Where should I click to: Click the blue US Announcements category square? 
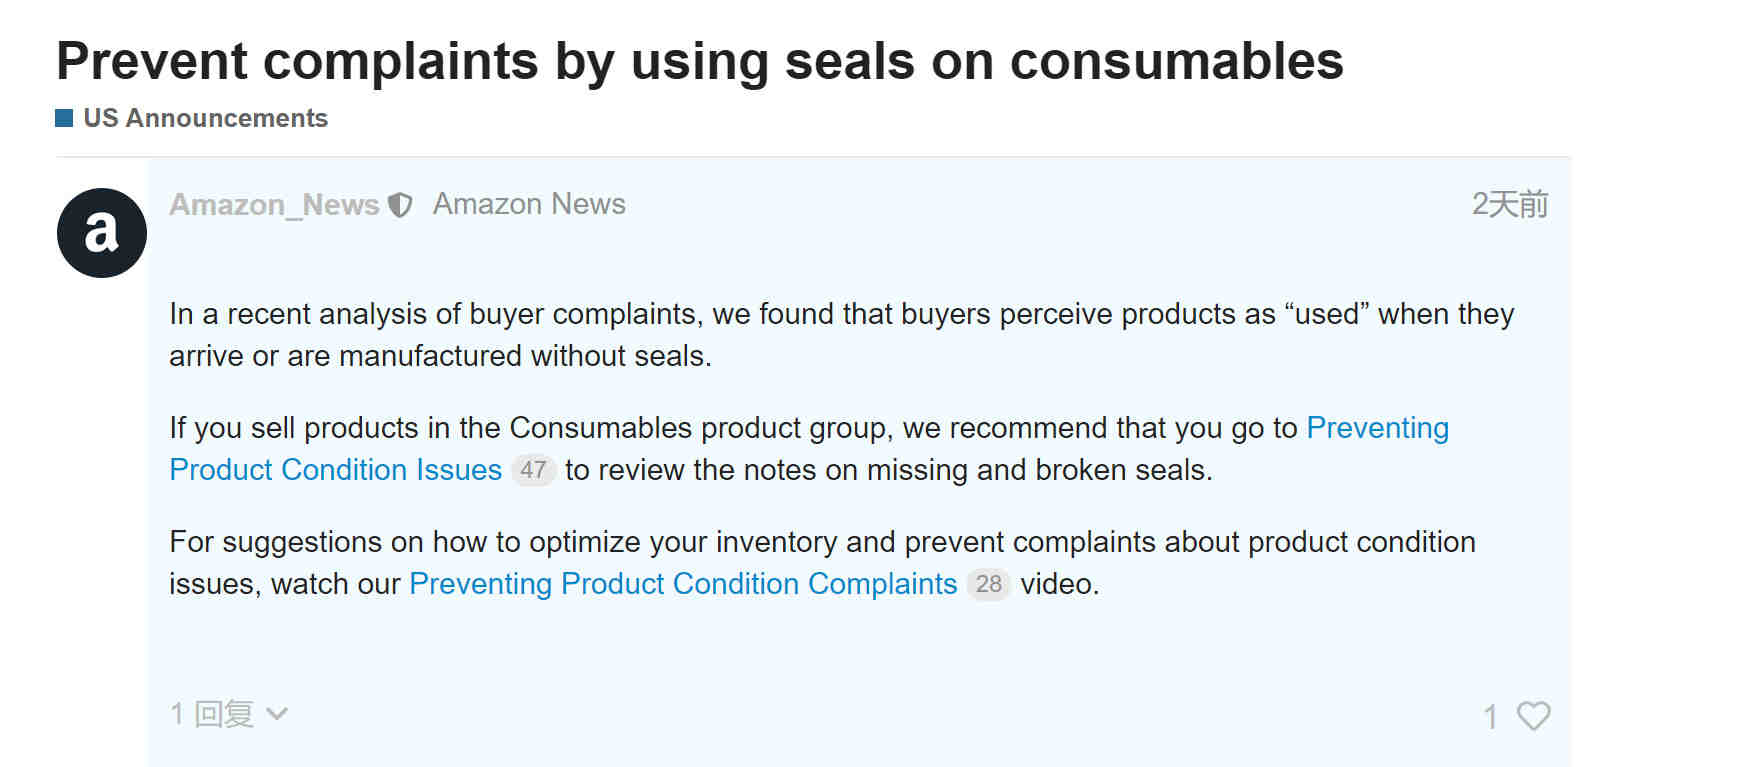[x=64, y=118]
